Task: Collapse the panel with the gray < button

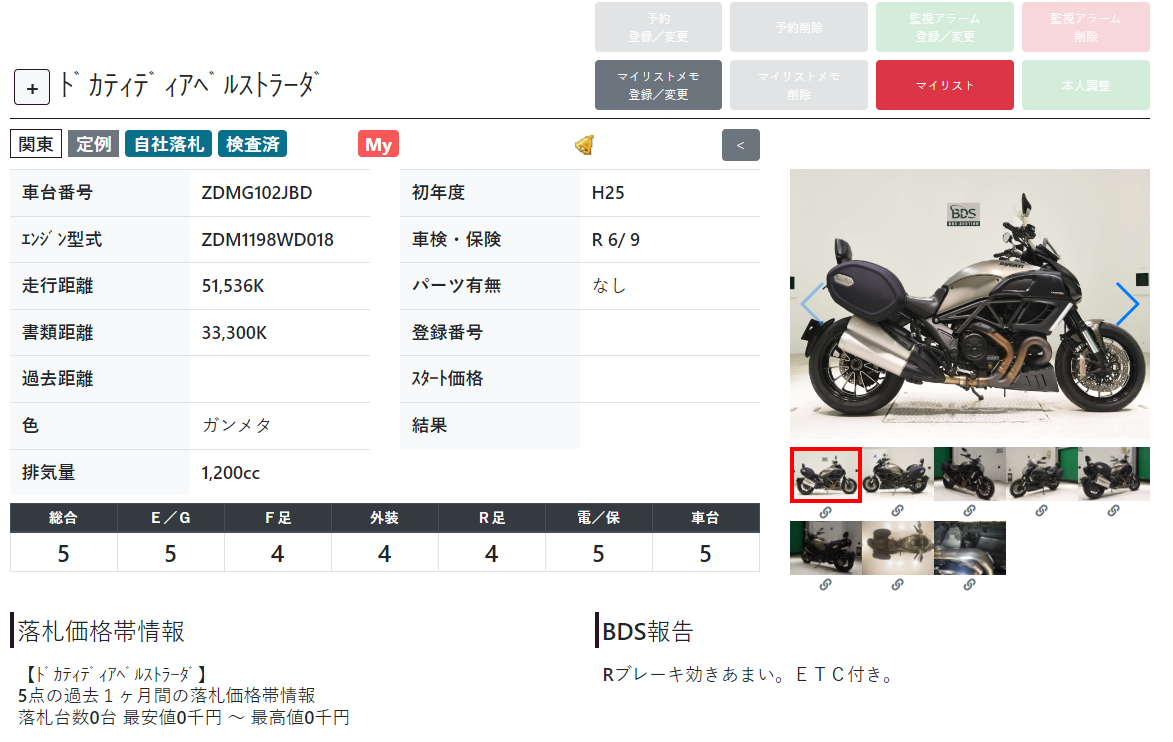Action: pyautogui.click(x=741, y=145)
